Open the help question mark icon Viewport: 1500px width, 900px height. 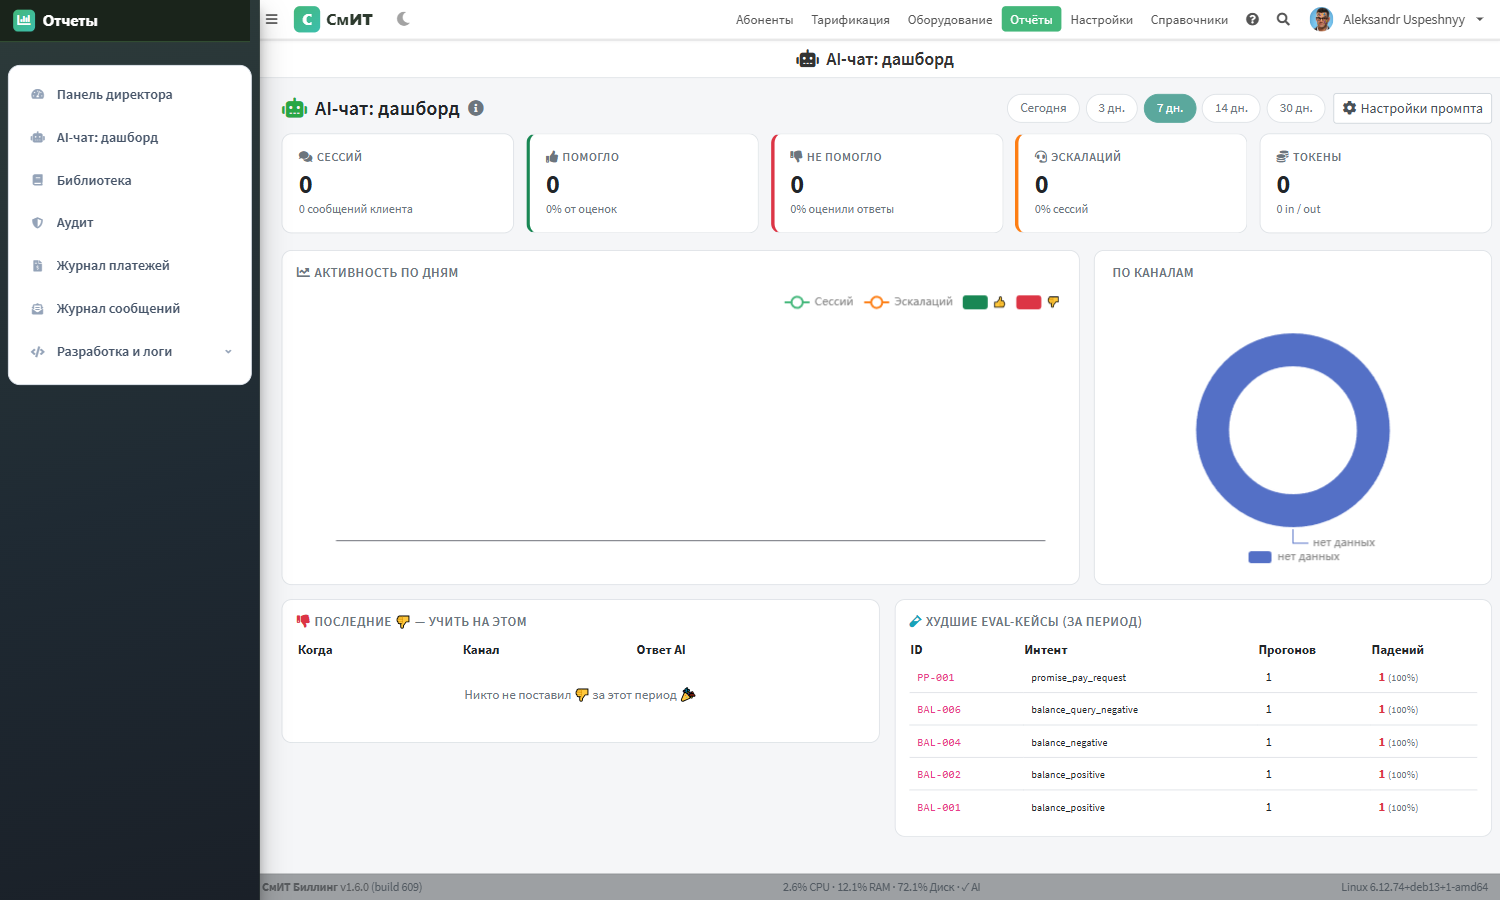pos(1252,19)
